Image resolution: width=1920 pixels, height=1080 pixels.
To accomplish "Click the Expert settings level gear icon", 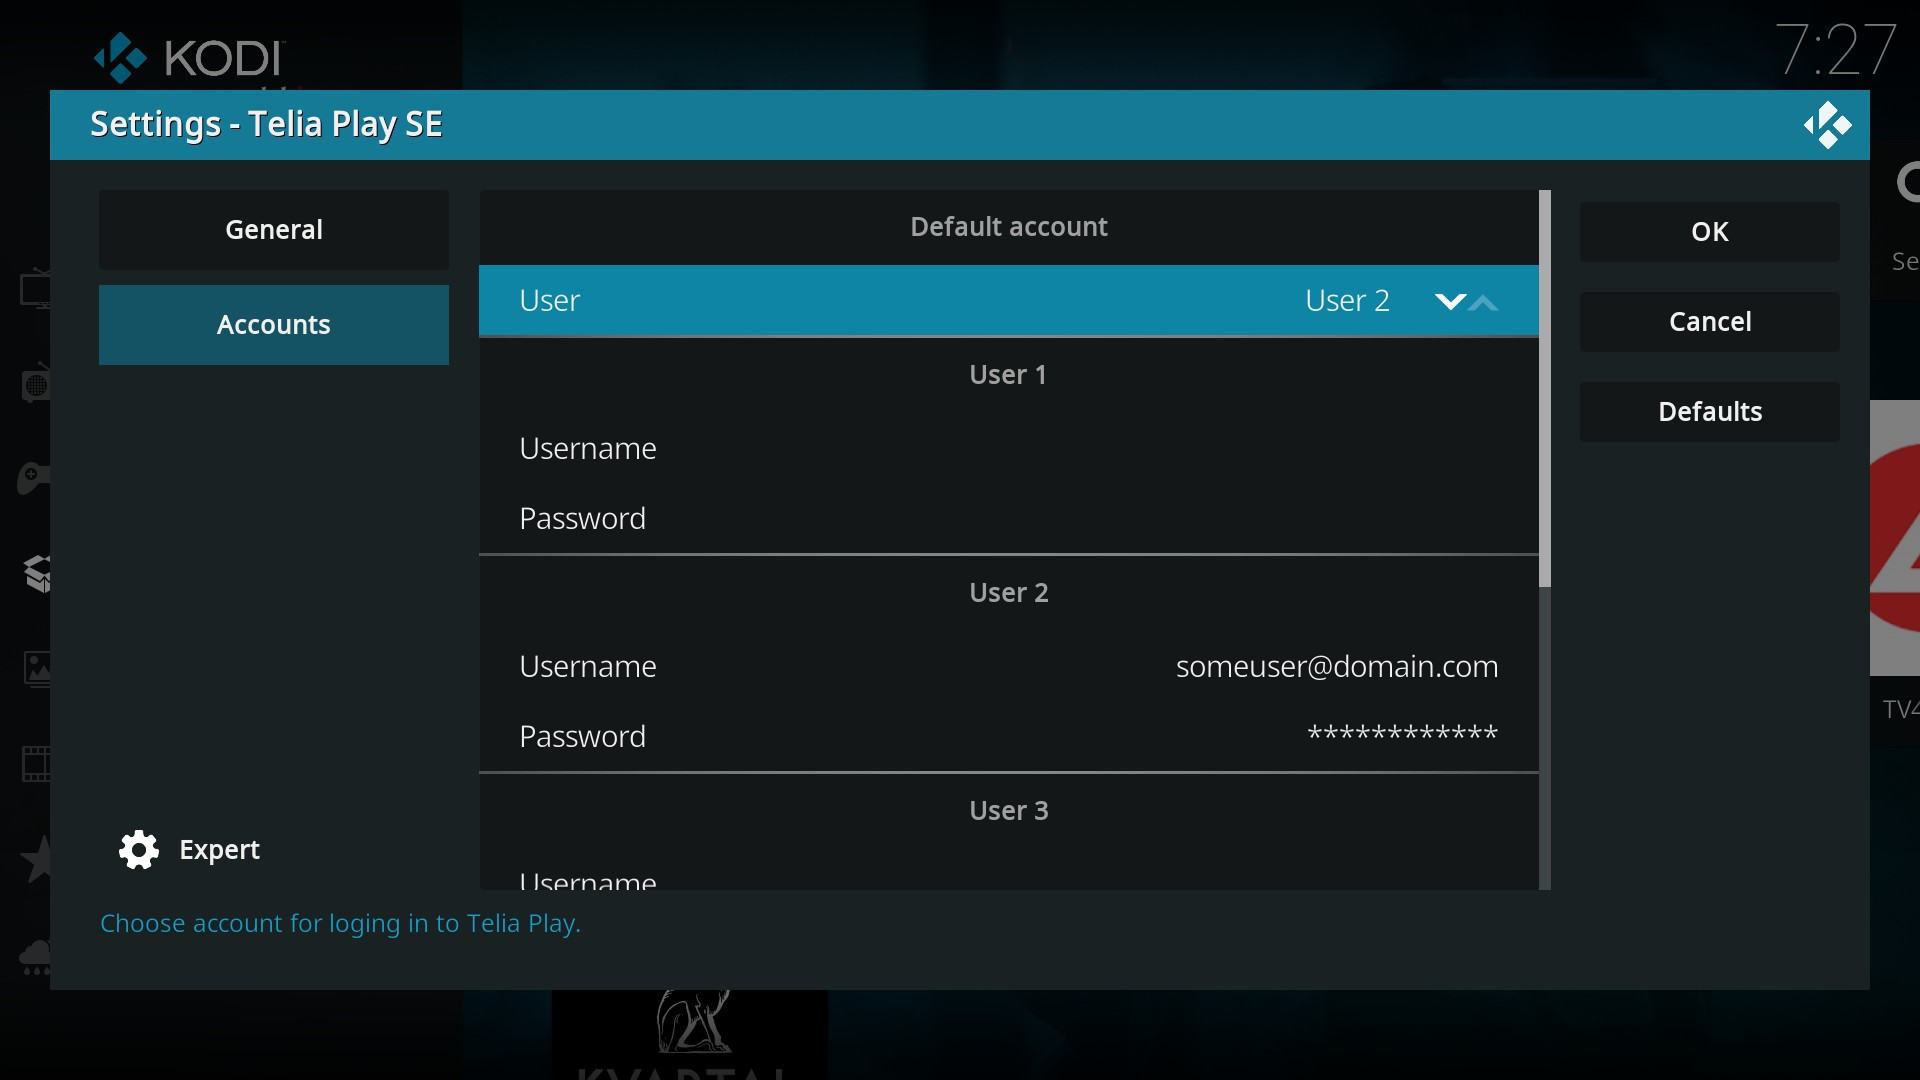I will 139,850.
